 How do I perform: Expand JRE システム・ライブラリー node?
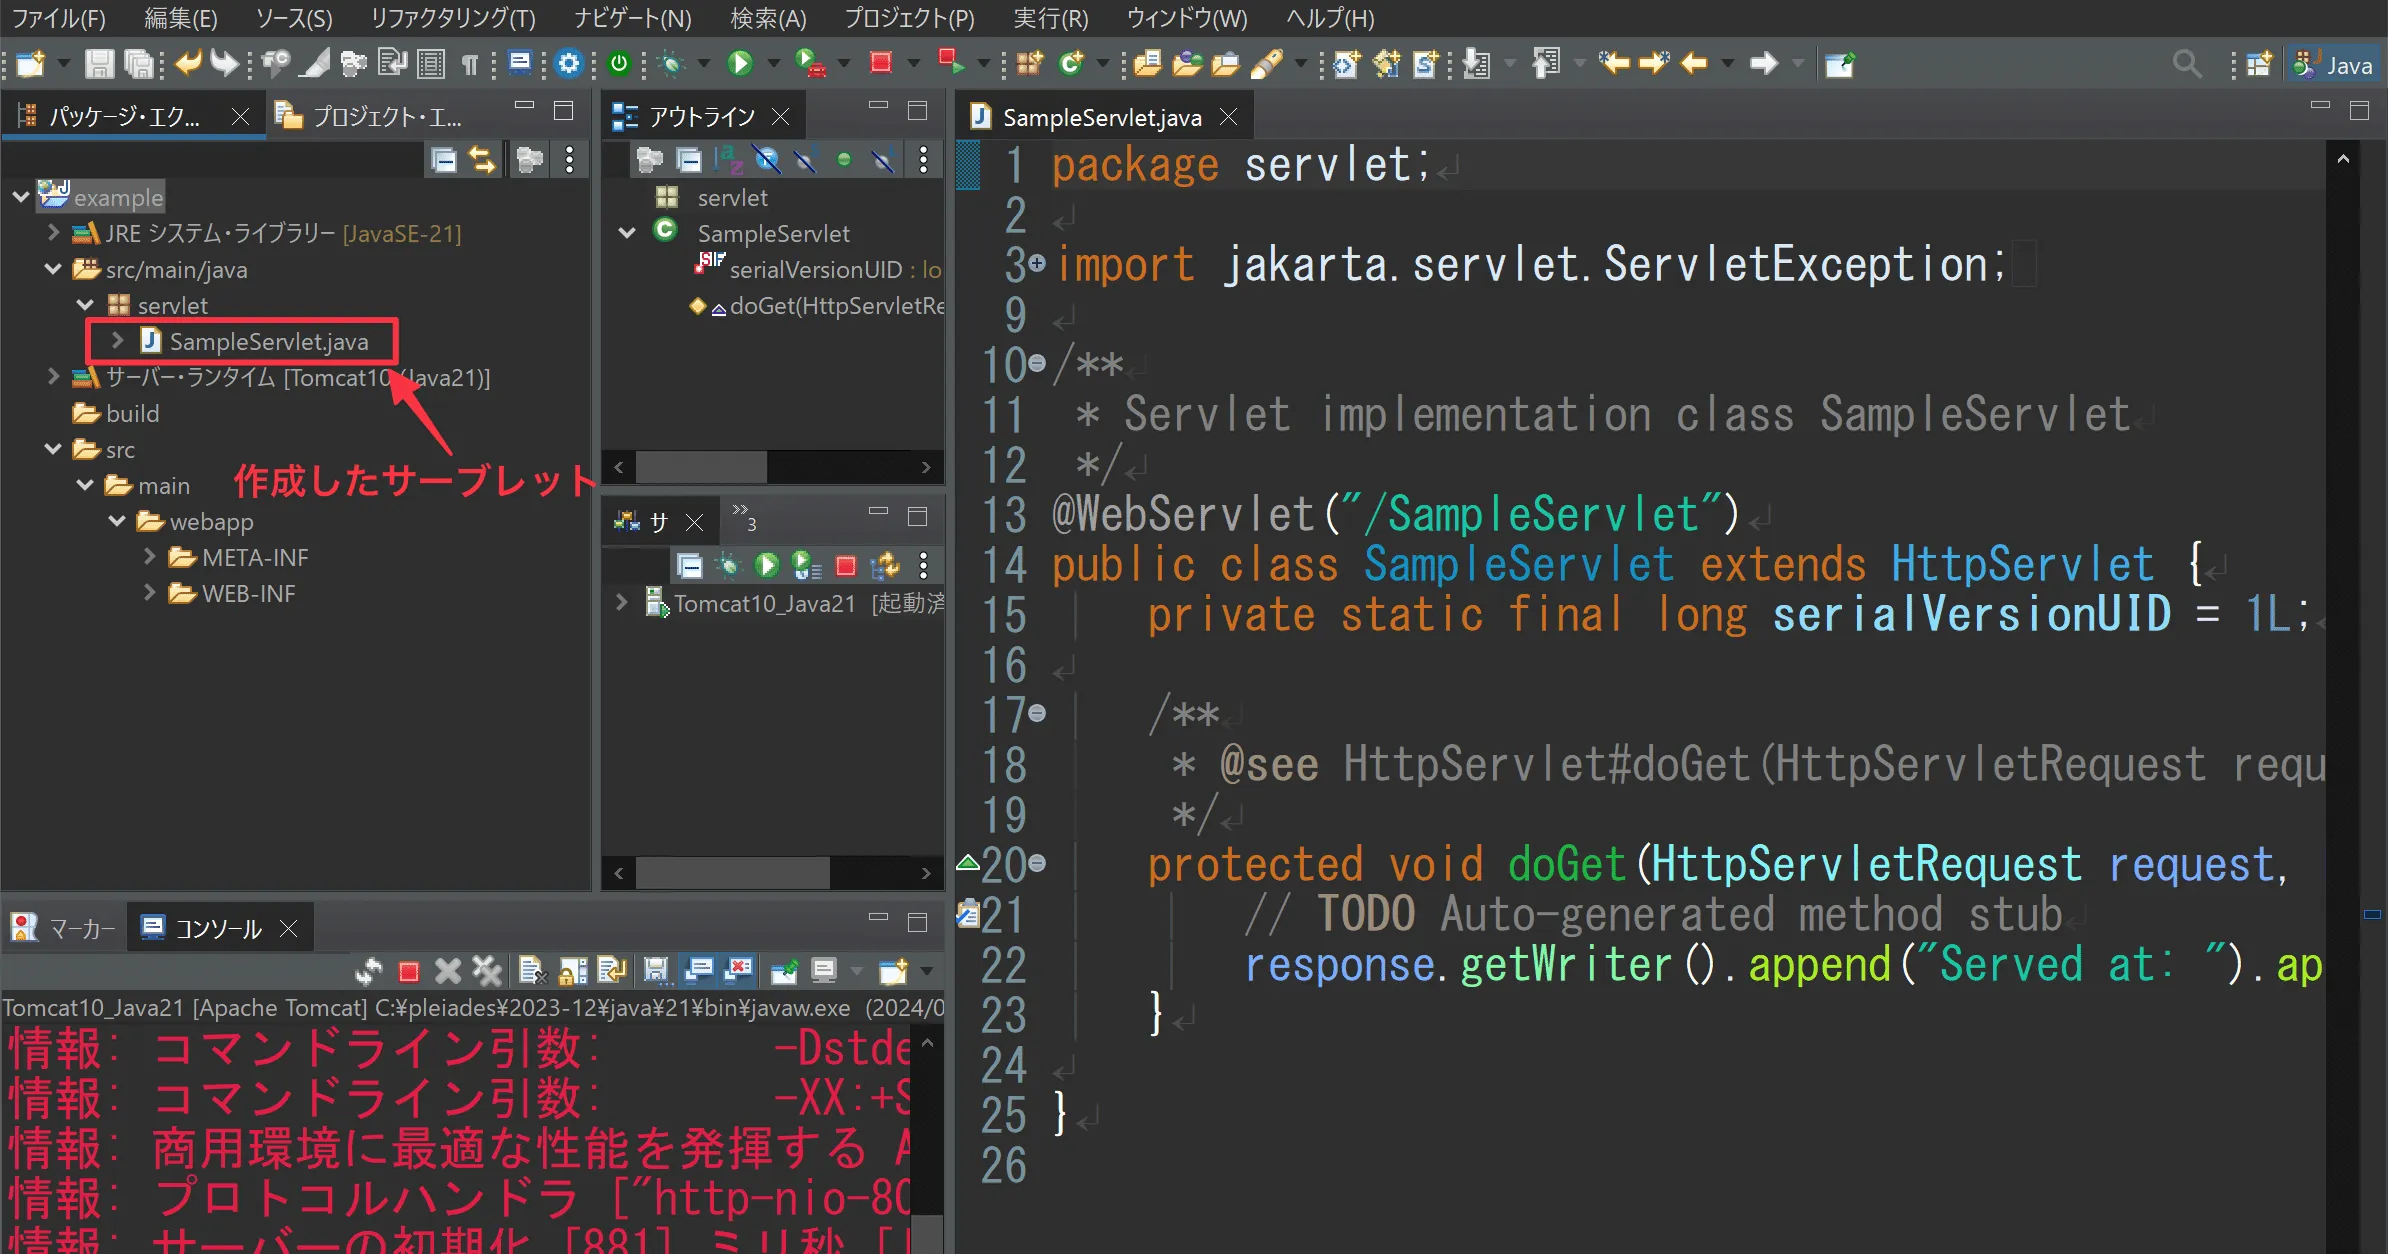point(53,233)
